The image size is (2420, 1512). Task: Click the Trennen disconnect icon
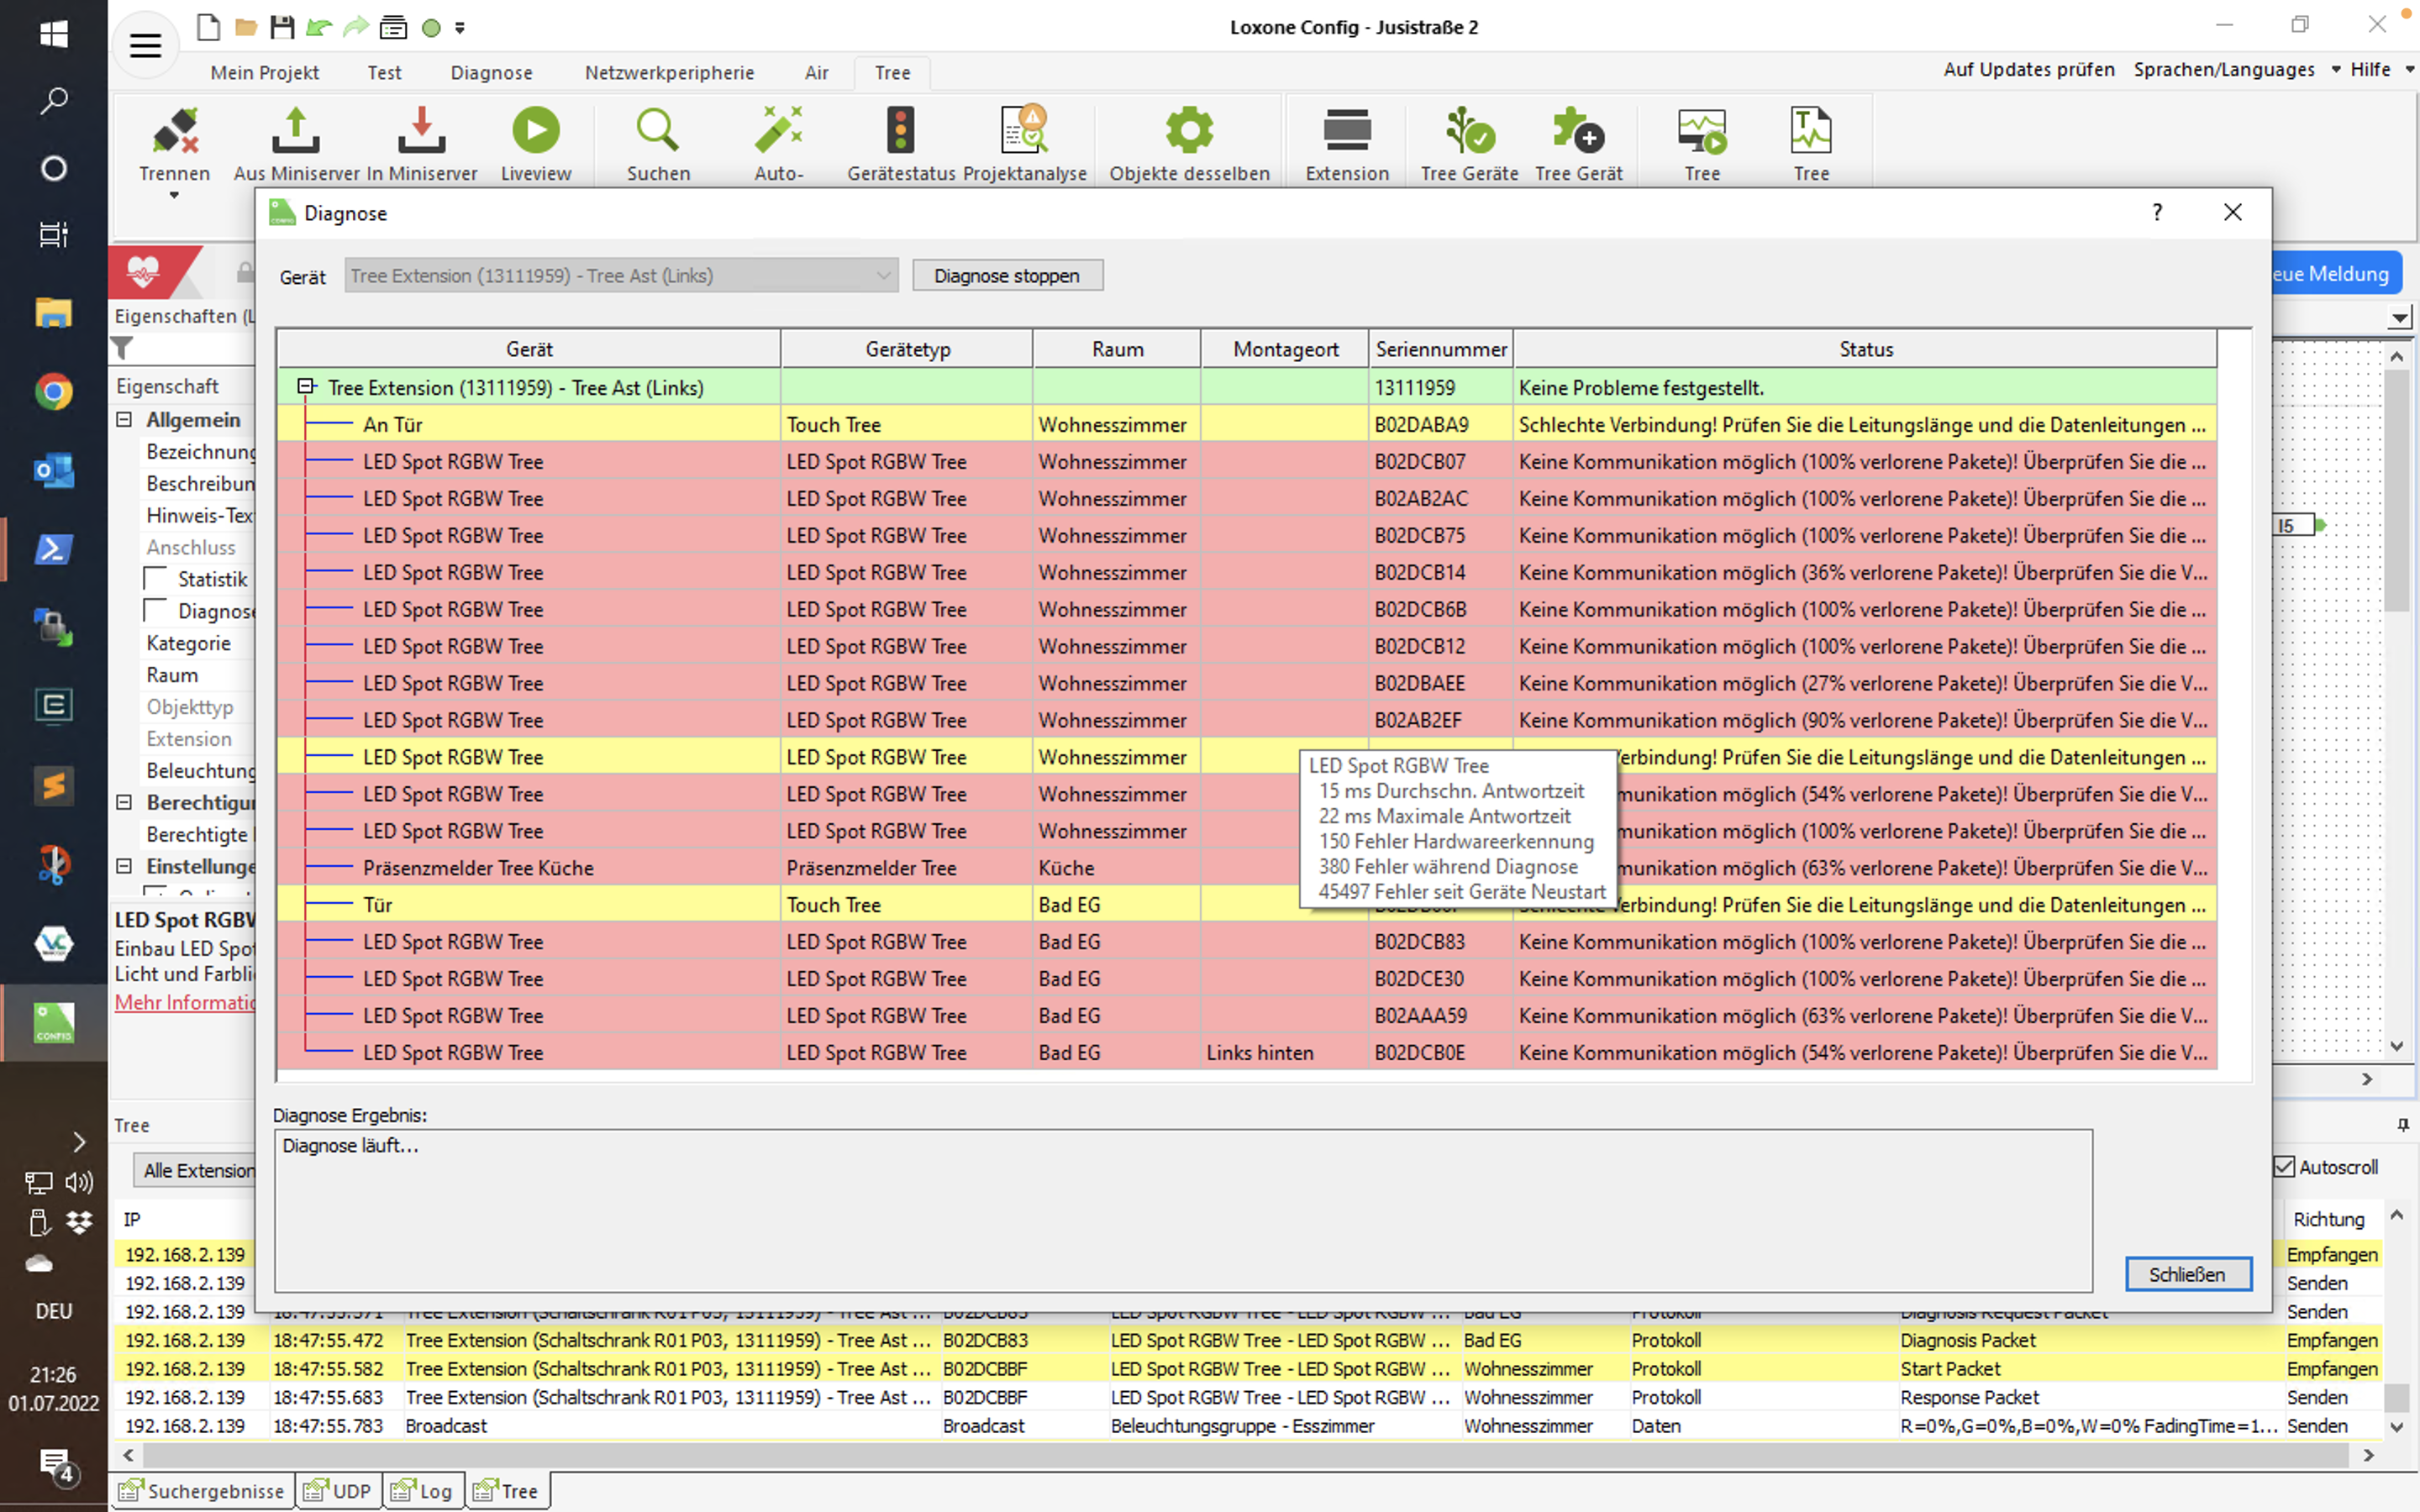coord(174,131)
